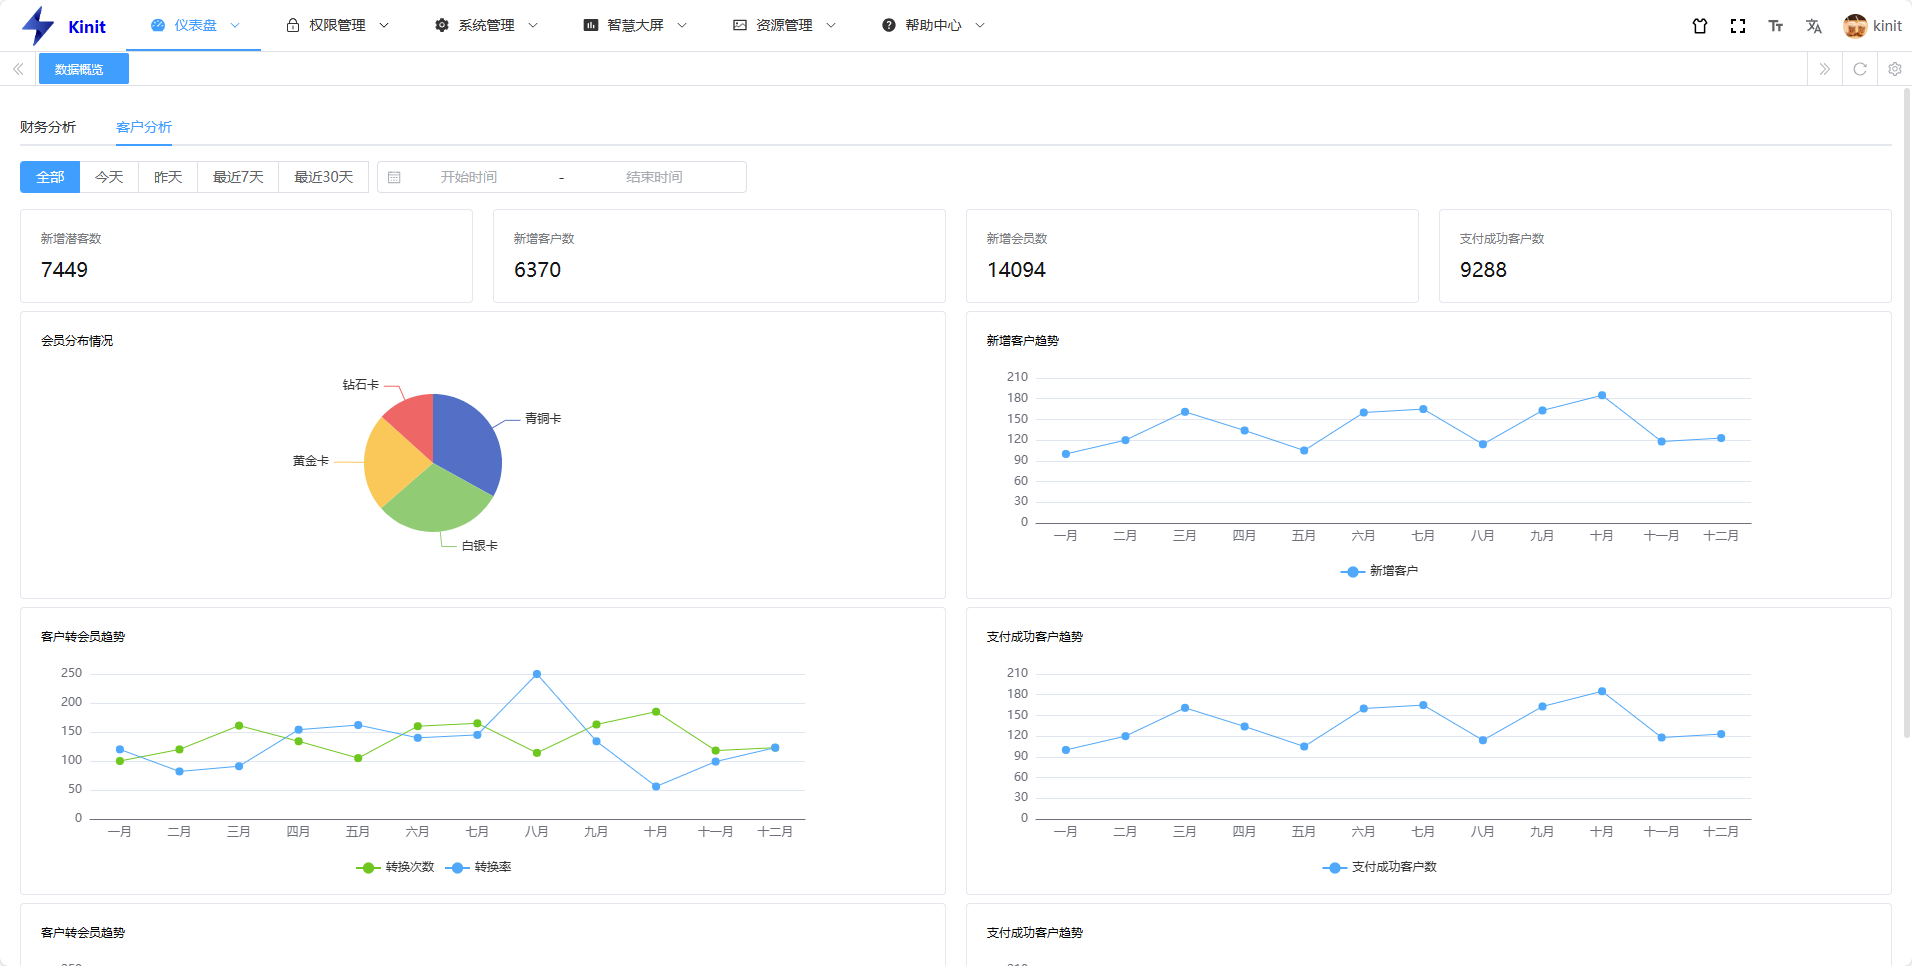Screen dimensions: 1912x966
Task: Select the 全部 time filter
Action: point(50,177)
